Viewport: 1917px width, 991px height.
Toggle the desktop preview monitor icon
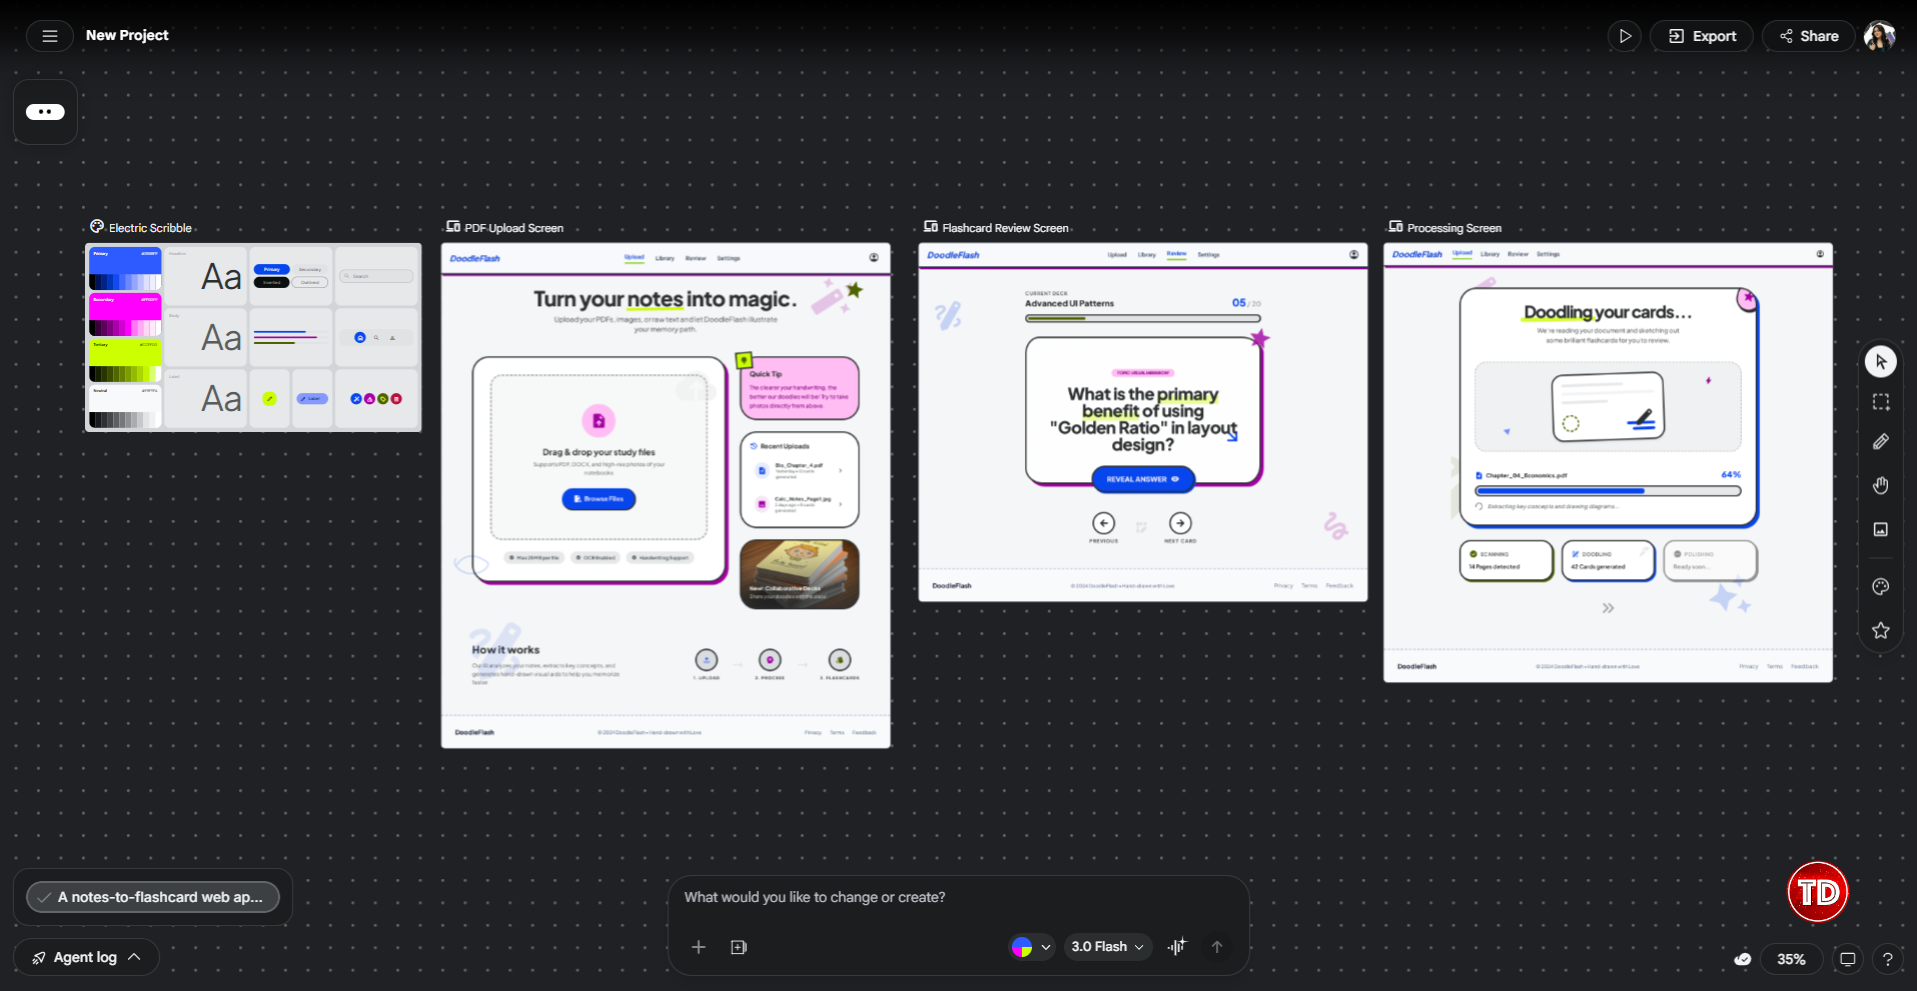coord(1847,959)
